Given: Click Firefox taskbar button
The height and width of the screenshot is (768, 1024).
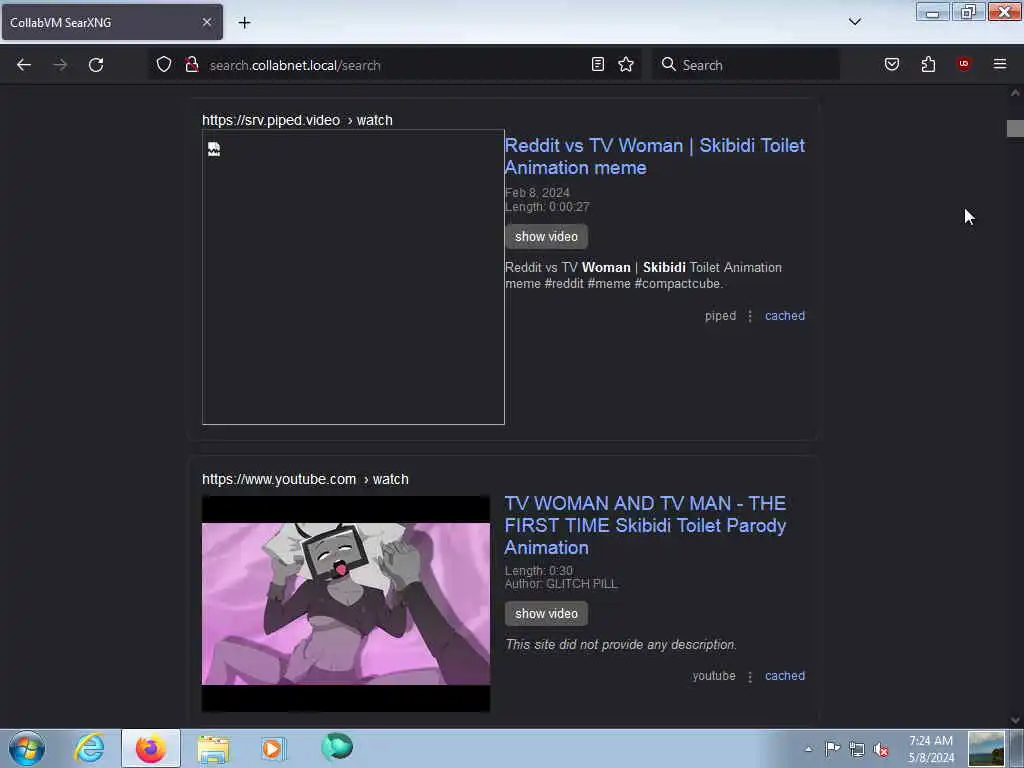Looking at the screenshot, I should click(151, 748).
